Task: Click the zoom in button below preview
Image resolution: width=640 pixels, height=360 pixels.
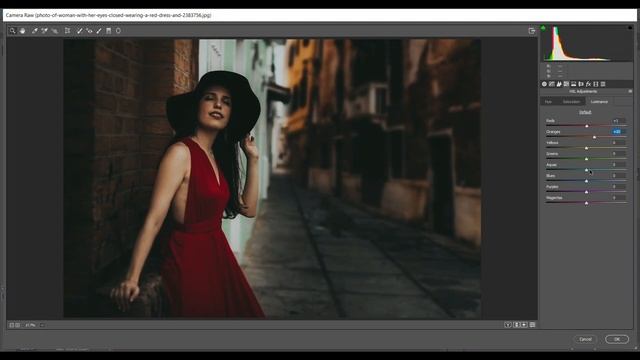Action: (18, 325)
